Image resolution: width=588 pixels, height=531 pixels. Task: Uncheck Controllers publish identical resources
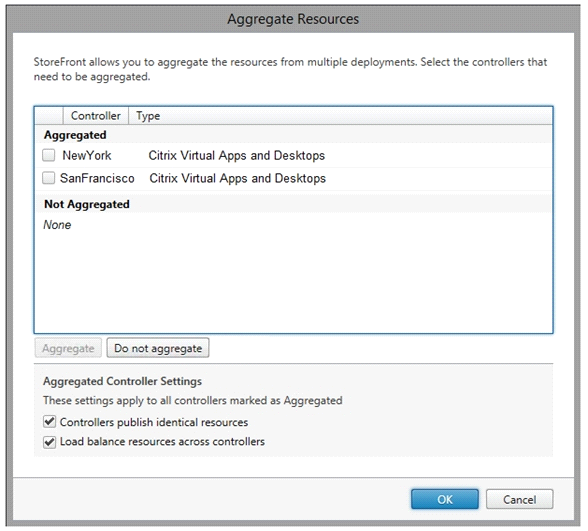pyautogui.click(x=50, y=422)
